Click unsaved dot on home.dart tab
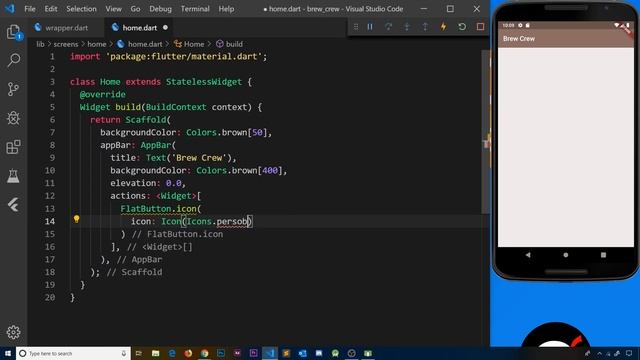The height and width of the screenshot is (360, 640). pos(165,28)
